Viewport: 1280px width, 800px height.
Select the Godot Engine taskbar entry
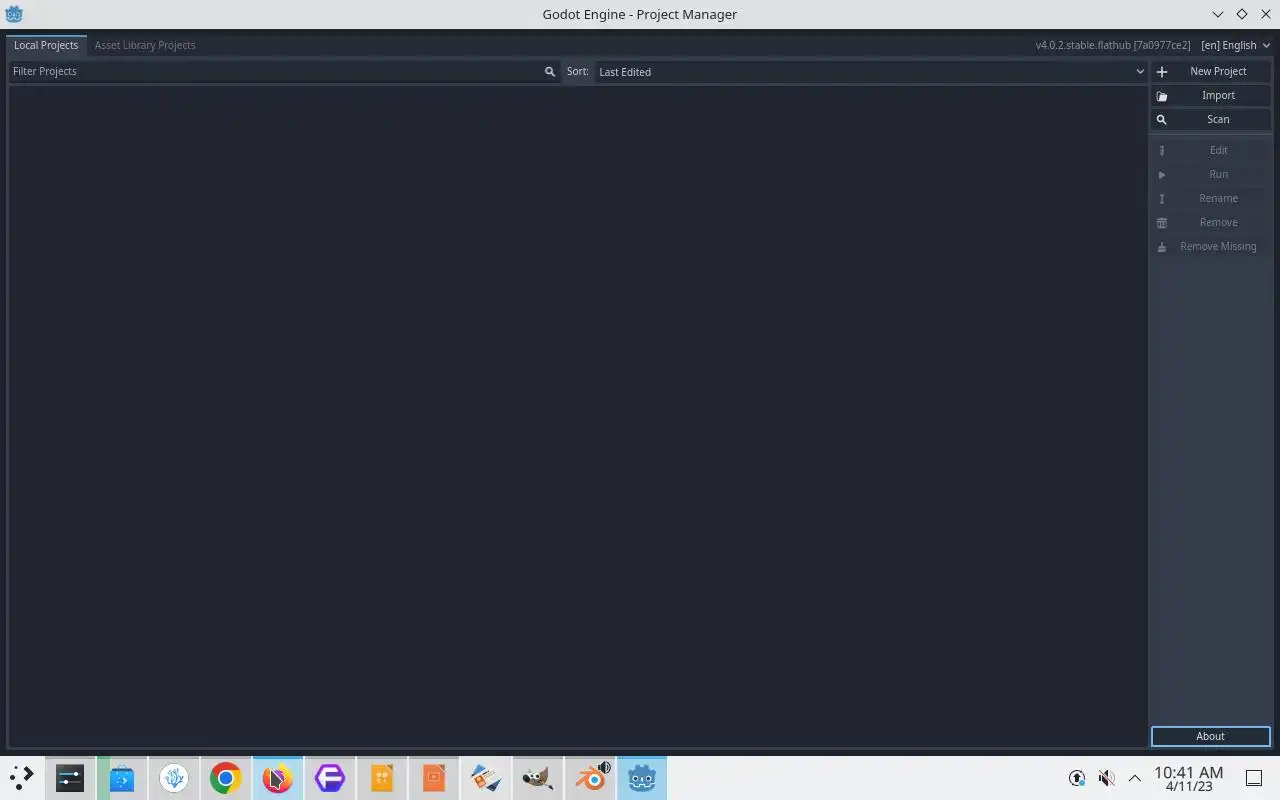point(642,778)
